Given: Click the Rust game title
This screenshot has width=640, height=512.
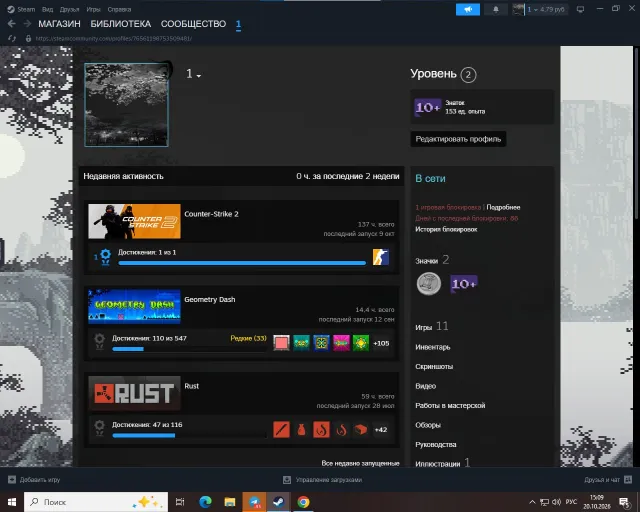Looking at the screenshot, I should click(x=191, y=386).
